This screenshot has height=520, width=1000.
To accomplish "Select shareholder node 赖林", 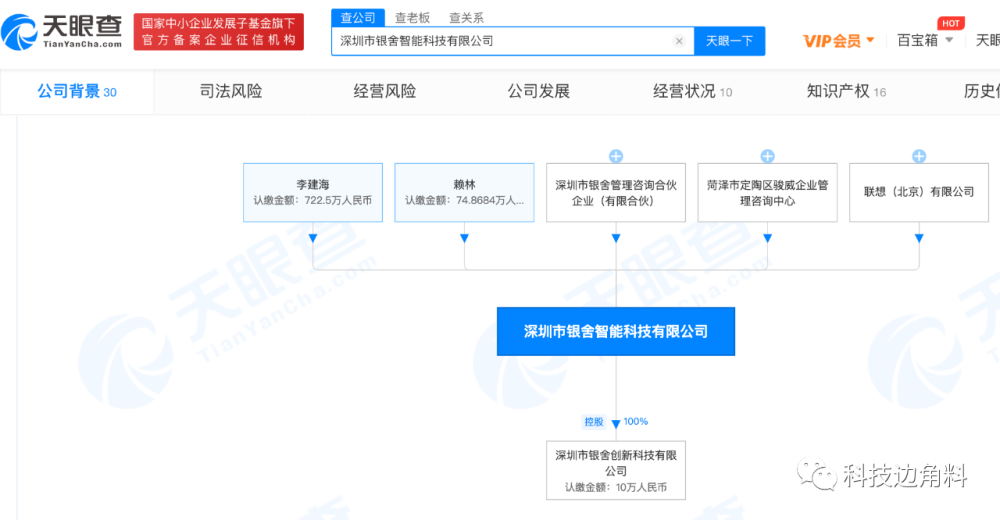I will click(x=464, y=193).
